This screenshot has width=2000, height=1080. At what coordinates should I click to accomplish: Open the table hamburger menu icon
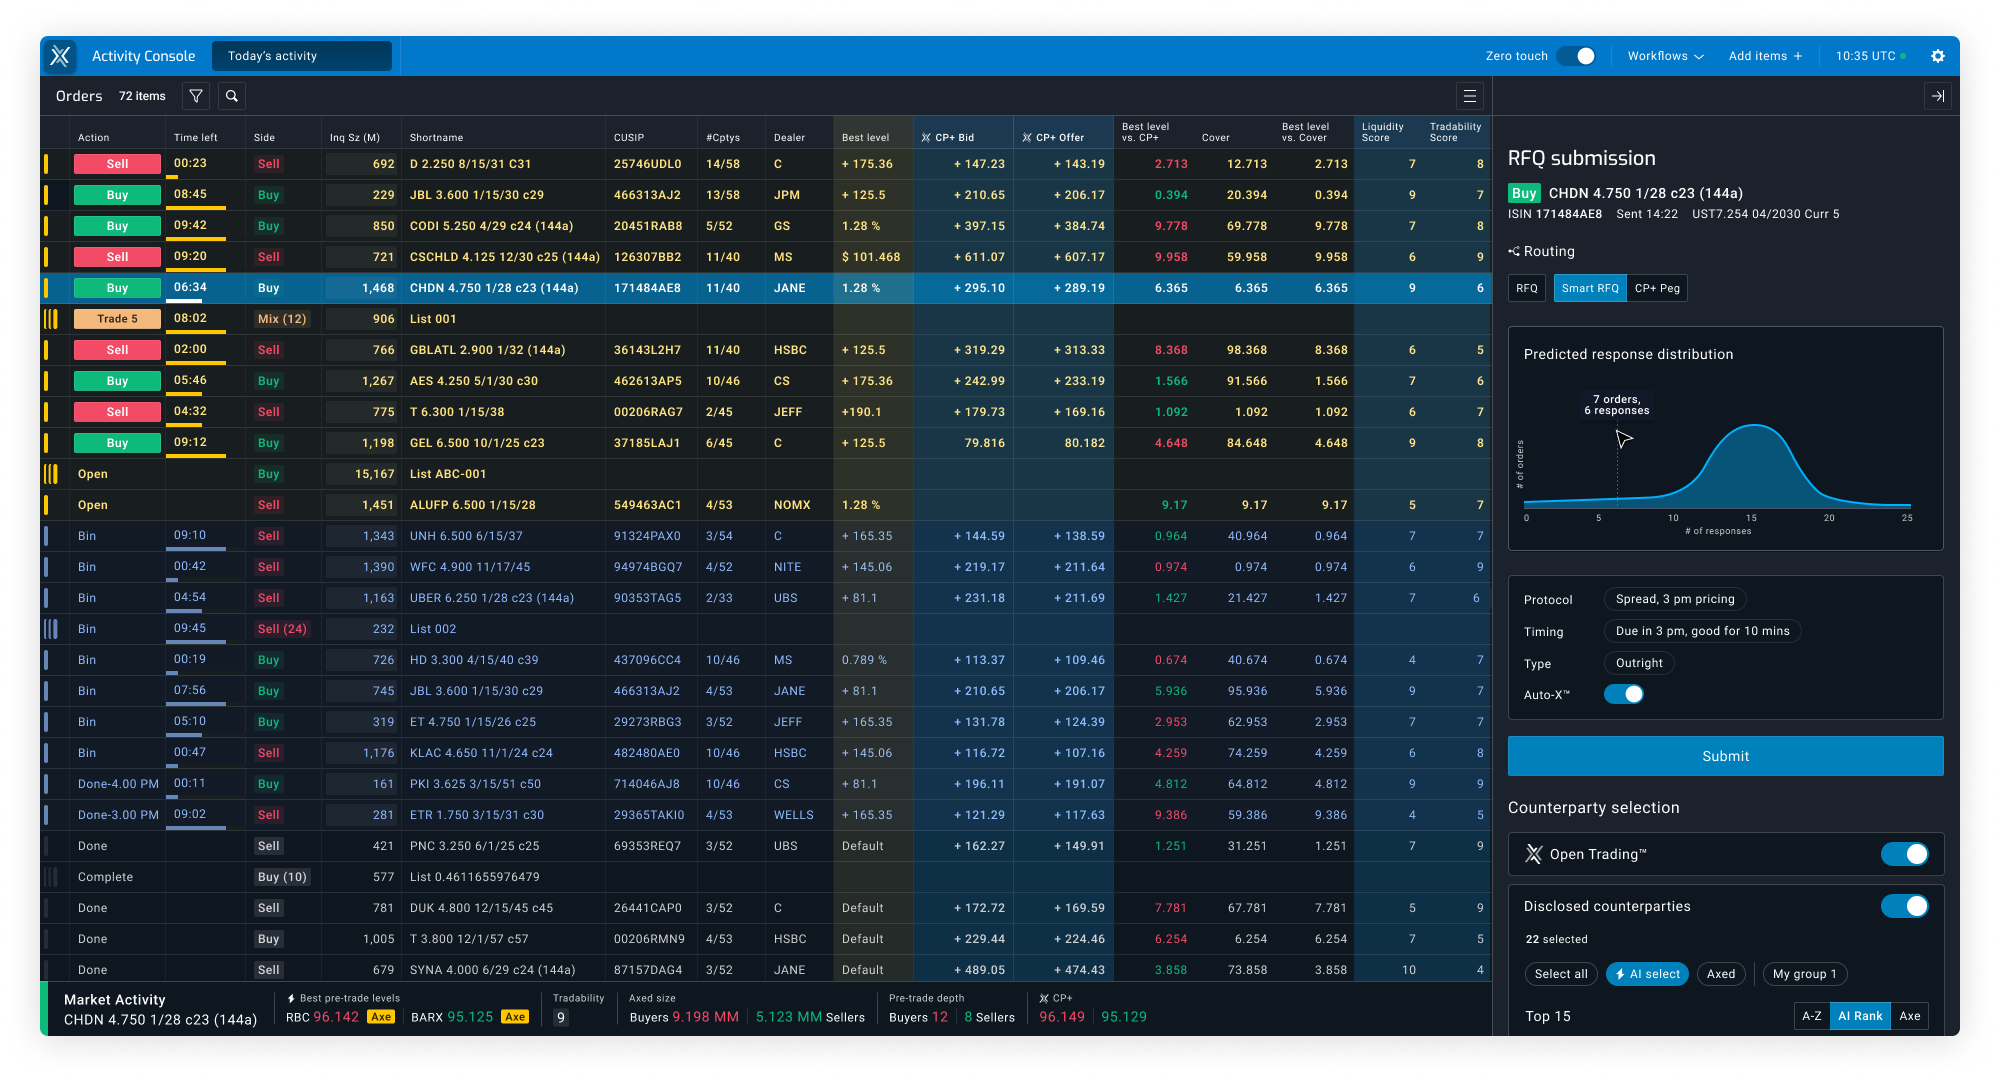pyautogui.click(x=1470, y=96)
